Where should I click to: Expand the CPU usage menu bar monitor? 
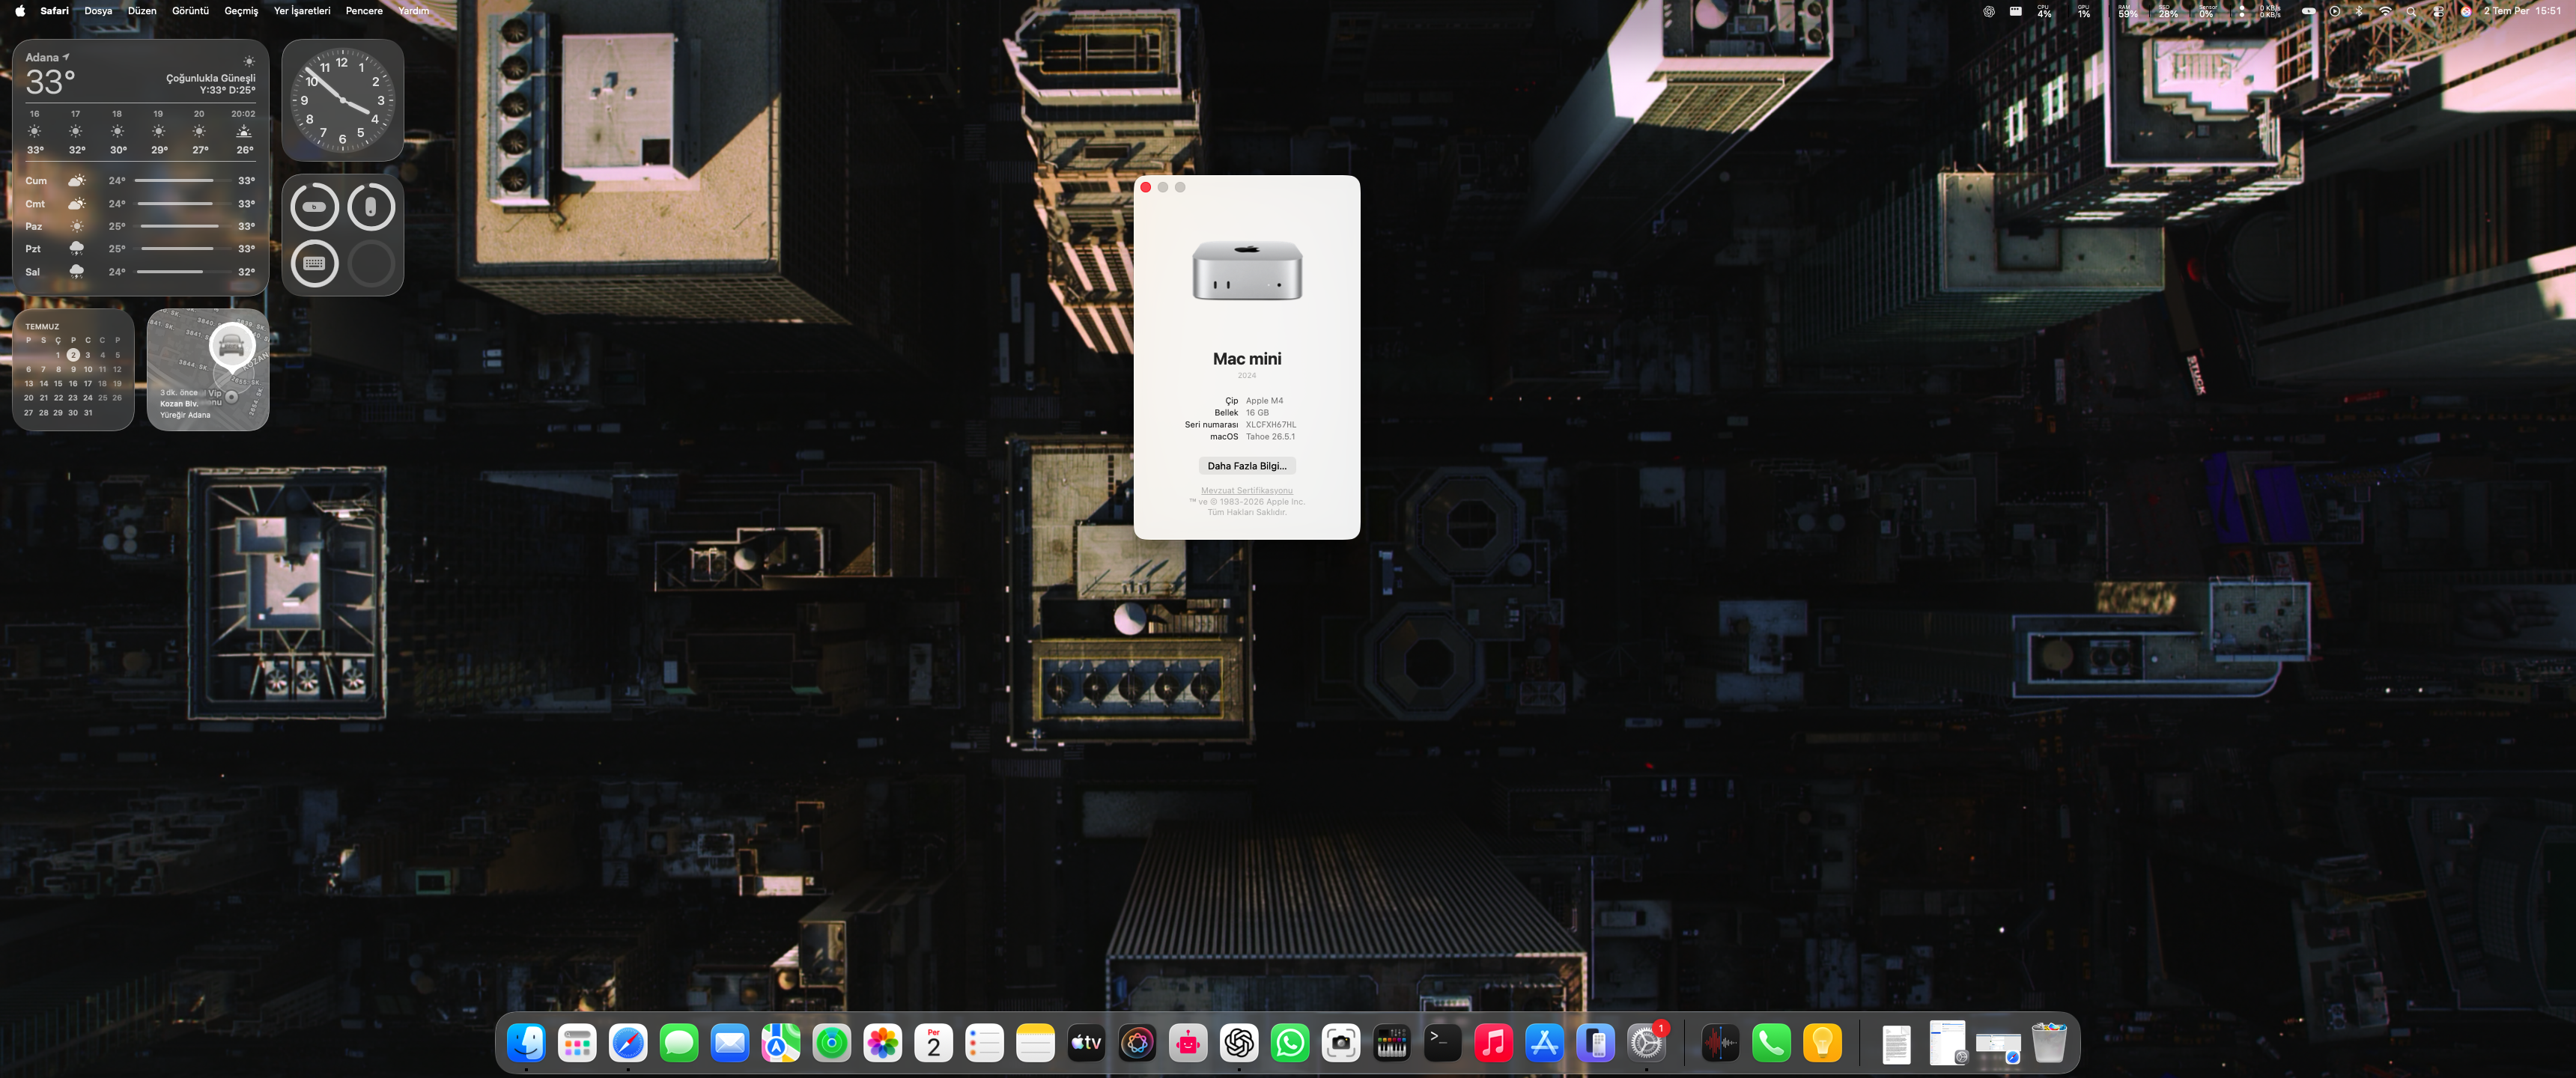point(2044,11)
